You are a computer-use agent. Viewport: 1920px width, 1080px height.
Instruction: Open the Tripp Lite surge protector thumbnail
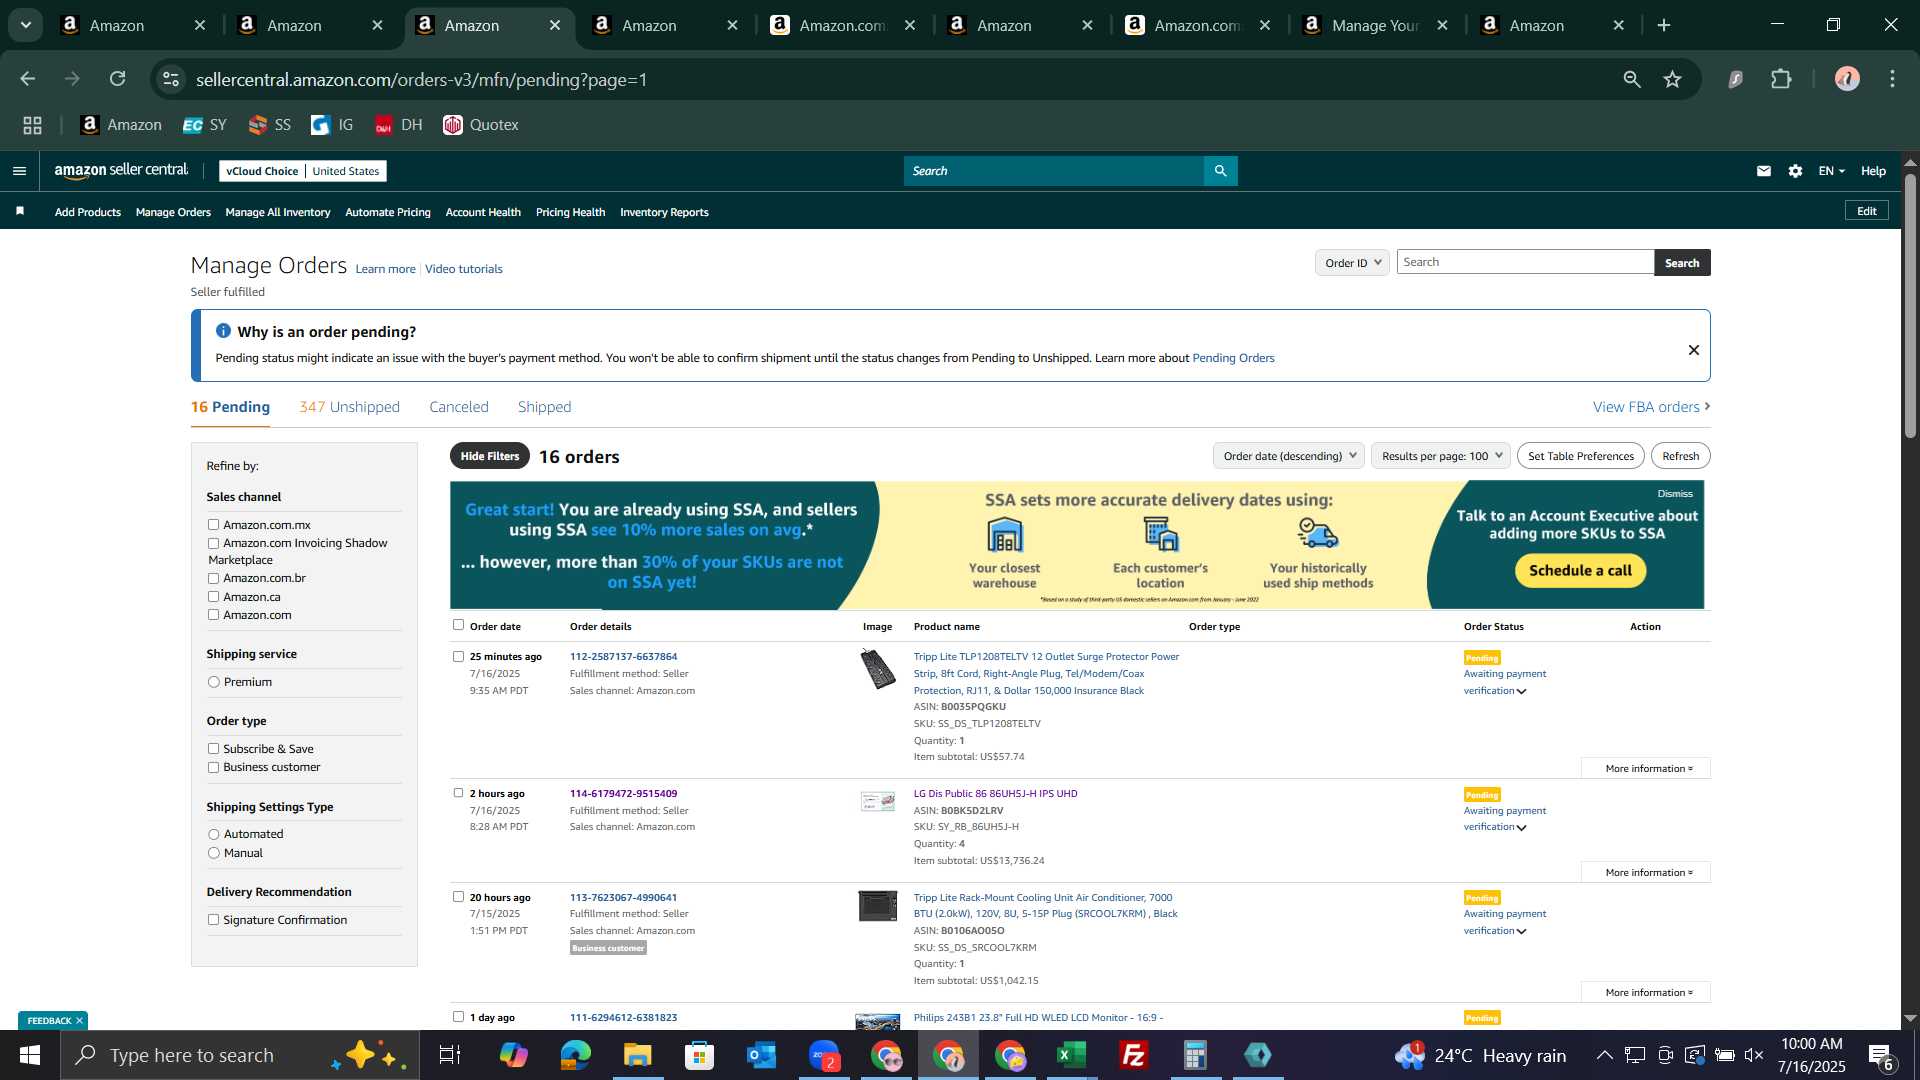click(x=878, y=669)
